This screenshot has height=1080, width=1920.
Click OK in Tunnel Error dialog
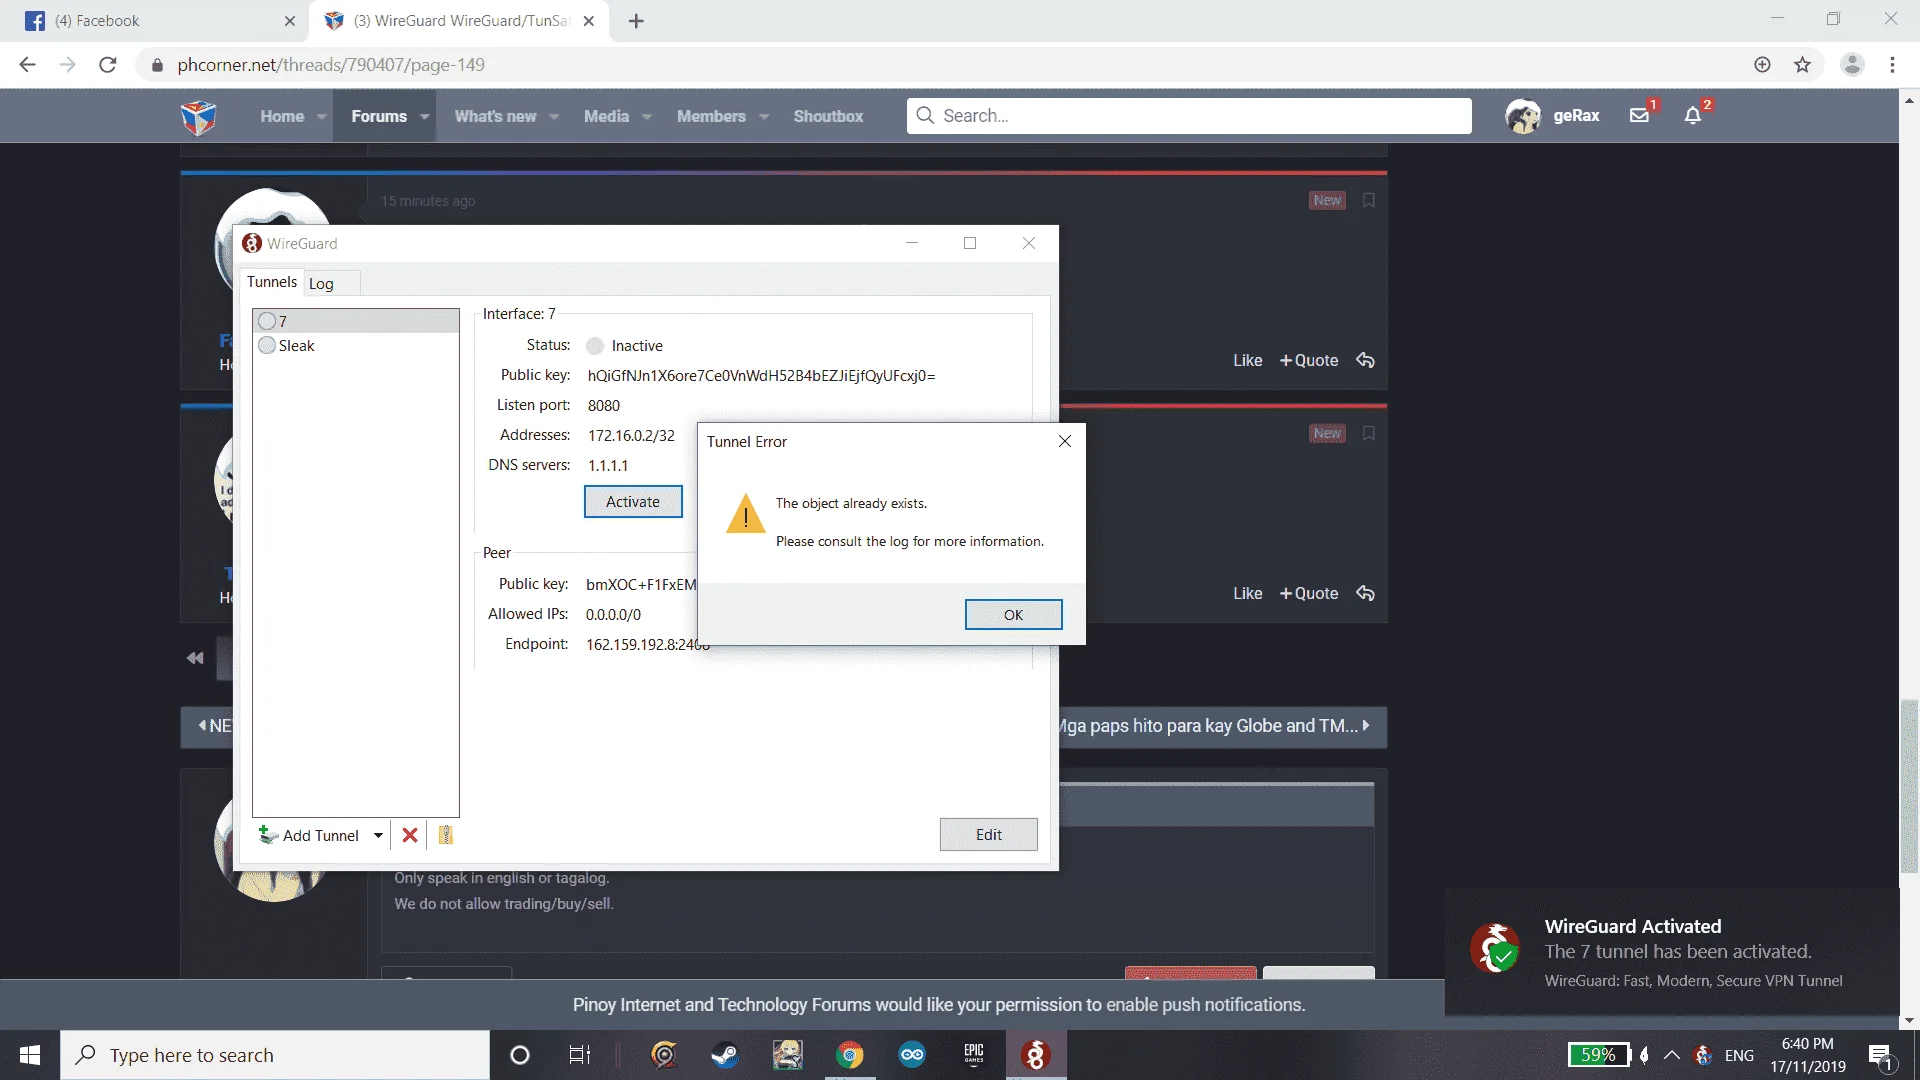click(x=1013, y=614)
